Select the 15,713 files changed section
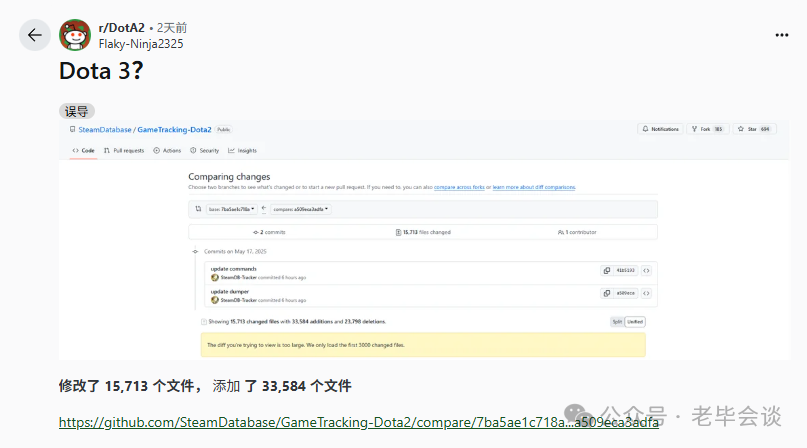Viewport: 807px width, 448px height. pos(423,232)
